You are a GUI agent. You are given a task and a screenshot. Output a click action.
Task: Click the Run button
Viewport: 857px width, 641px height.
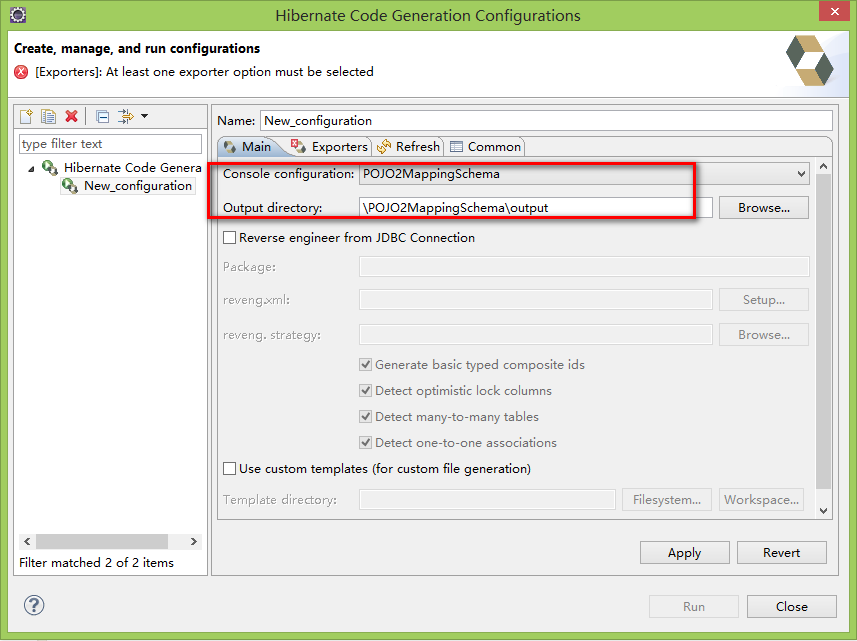pyautogui.click(x=694, y=607)
